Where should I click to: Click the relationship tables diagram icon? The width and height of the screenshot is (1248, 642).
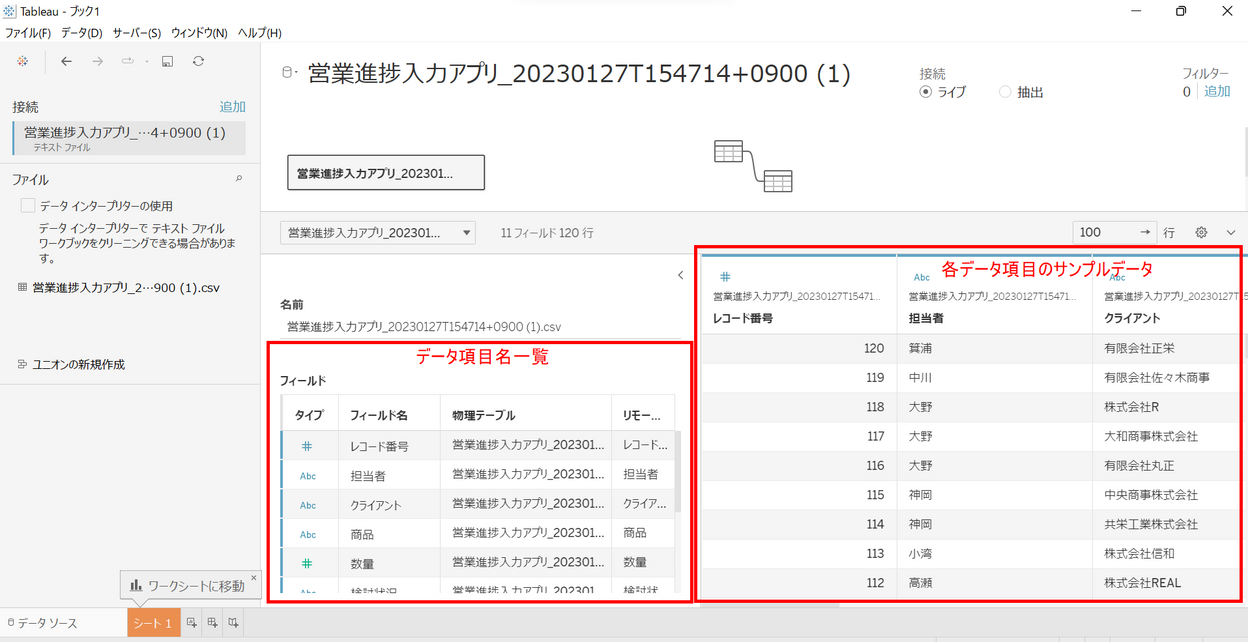(752, 166)
